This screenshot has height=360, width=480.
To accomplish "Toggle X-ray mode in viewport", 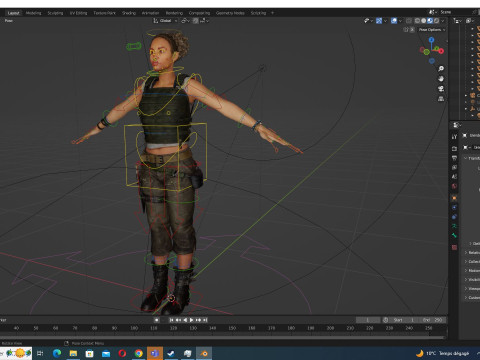I will pyautogui.click(x=409, y=21).
